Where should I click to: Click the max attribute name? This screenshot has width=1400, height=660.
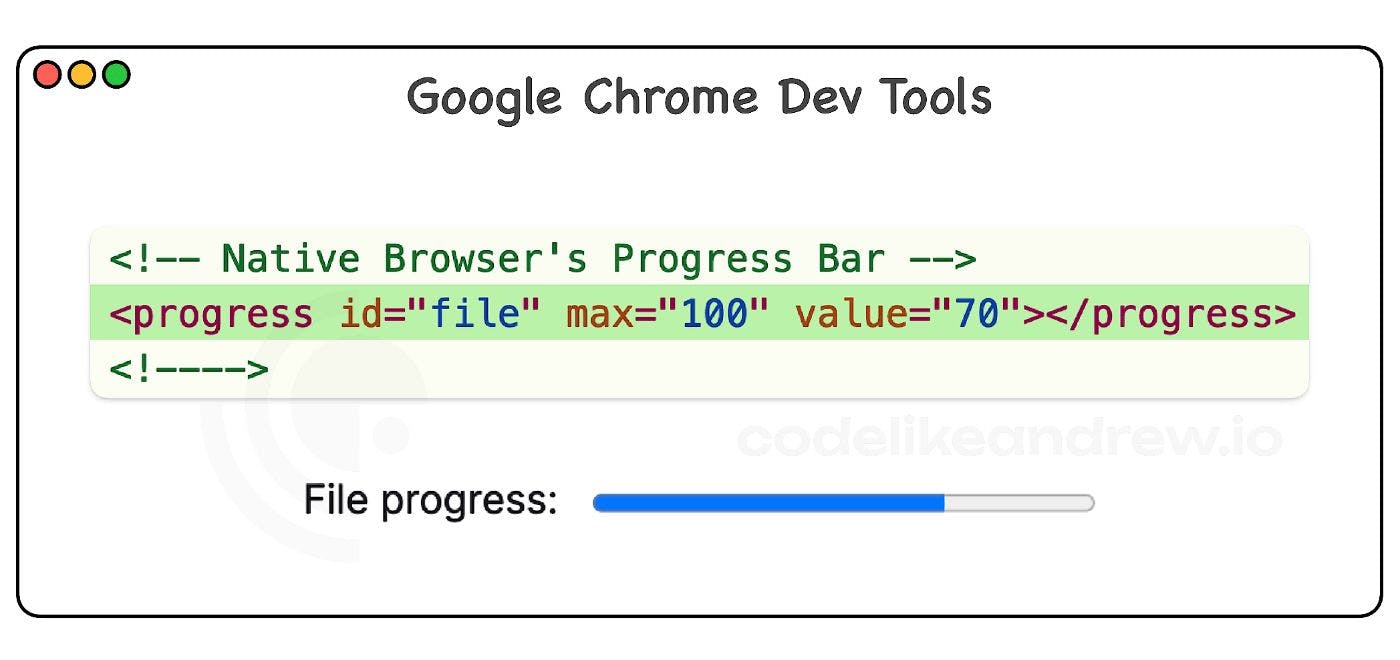(x=601, y=315)
